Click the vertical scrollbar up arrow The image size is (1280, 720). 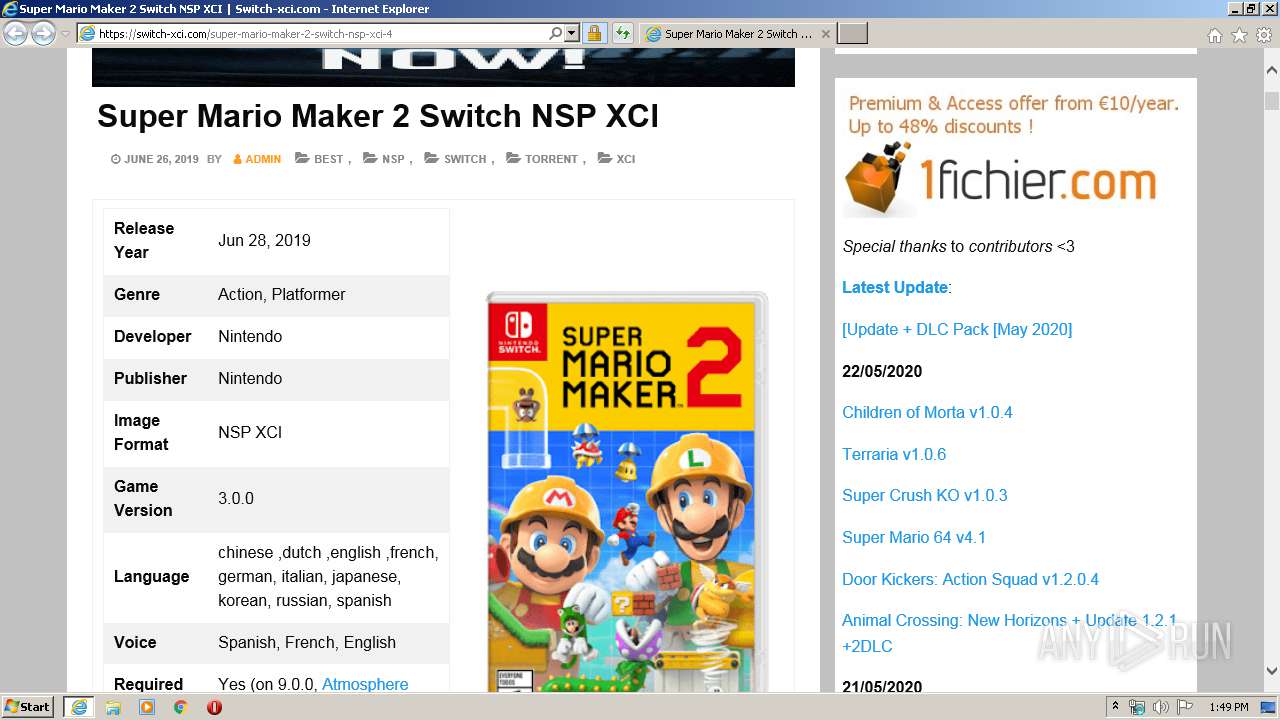coord(1271,71)
